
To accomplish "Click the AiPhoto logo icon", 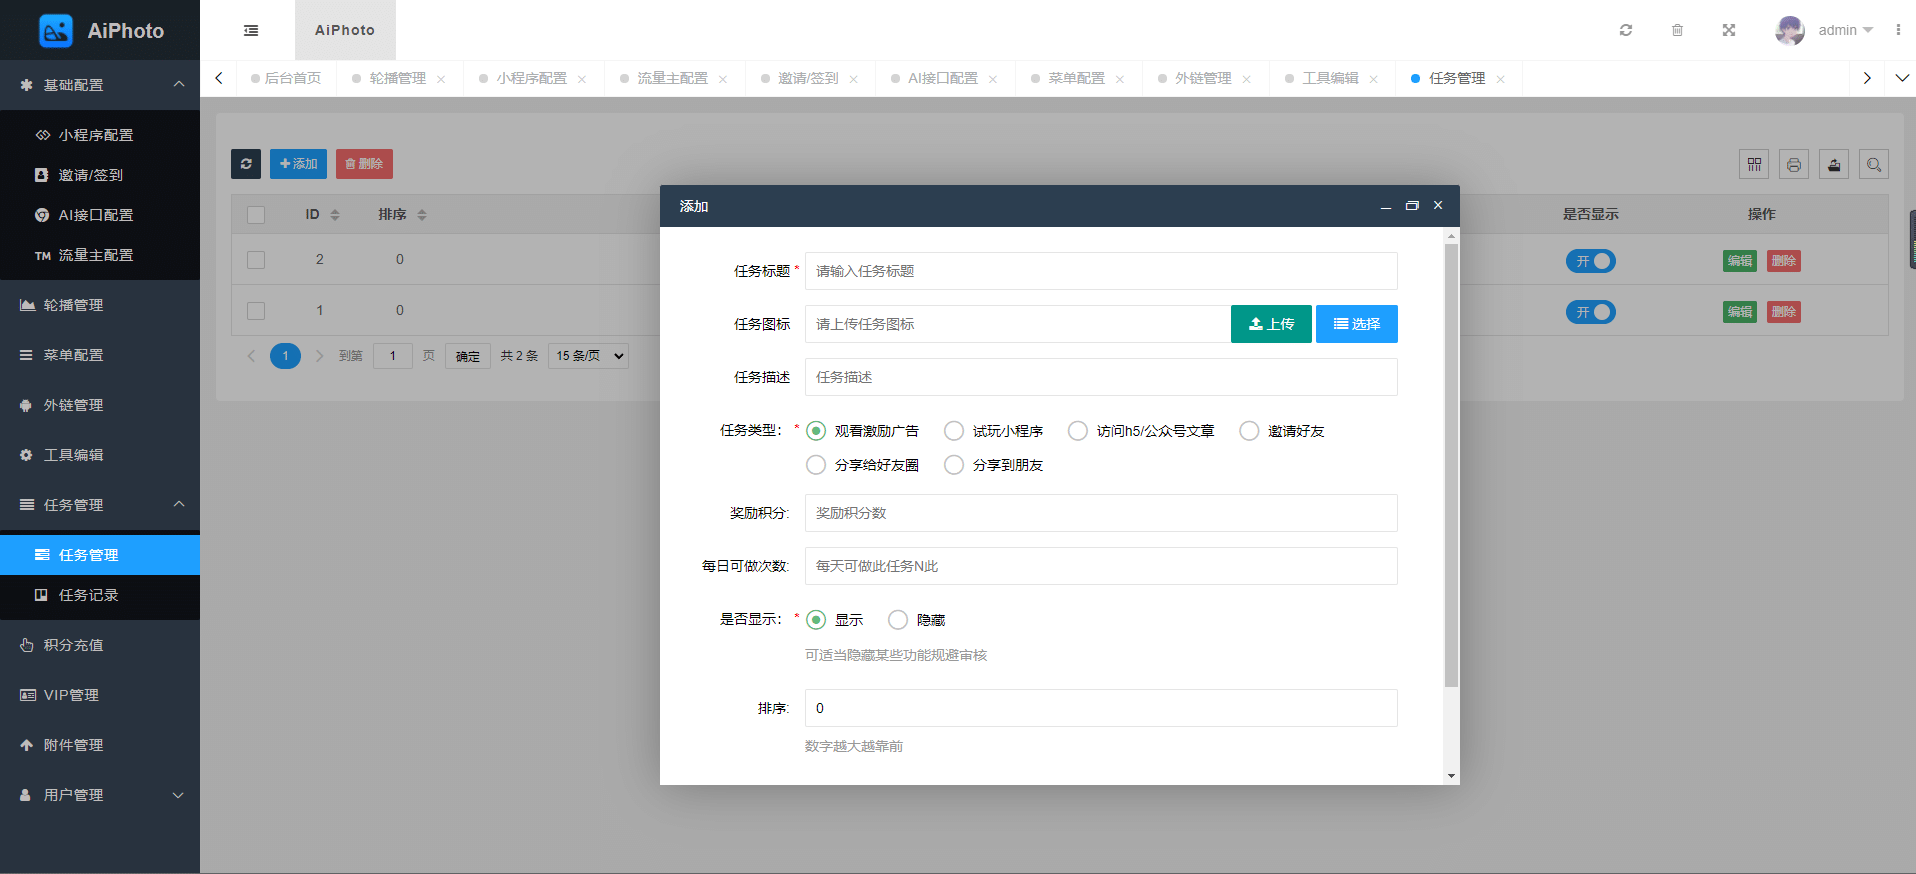I will pos(56,31).
